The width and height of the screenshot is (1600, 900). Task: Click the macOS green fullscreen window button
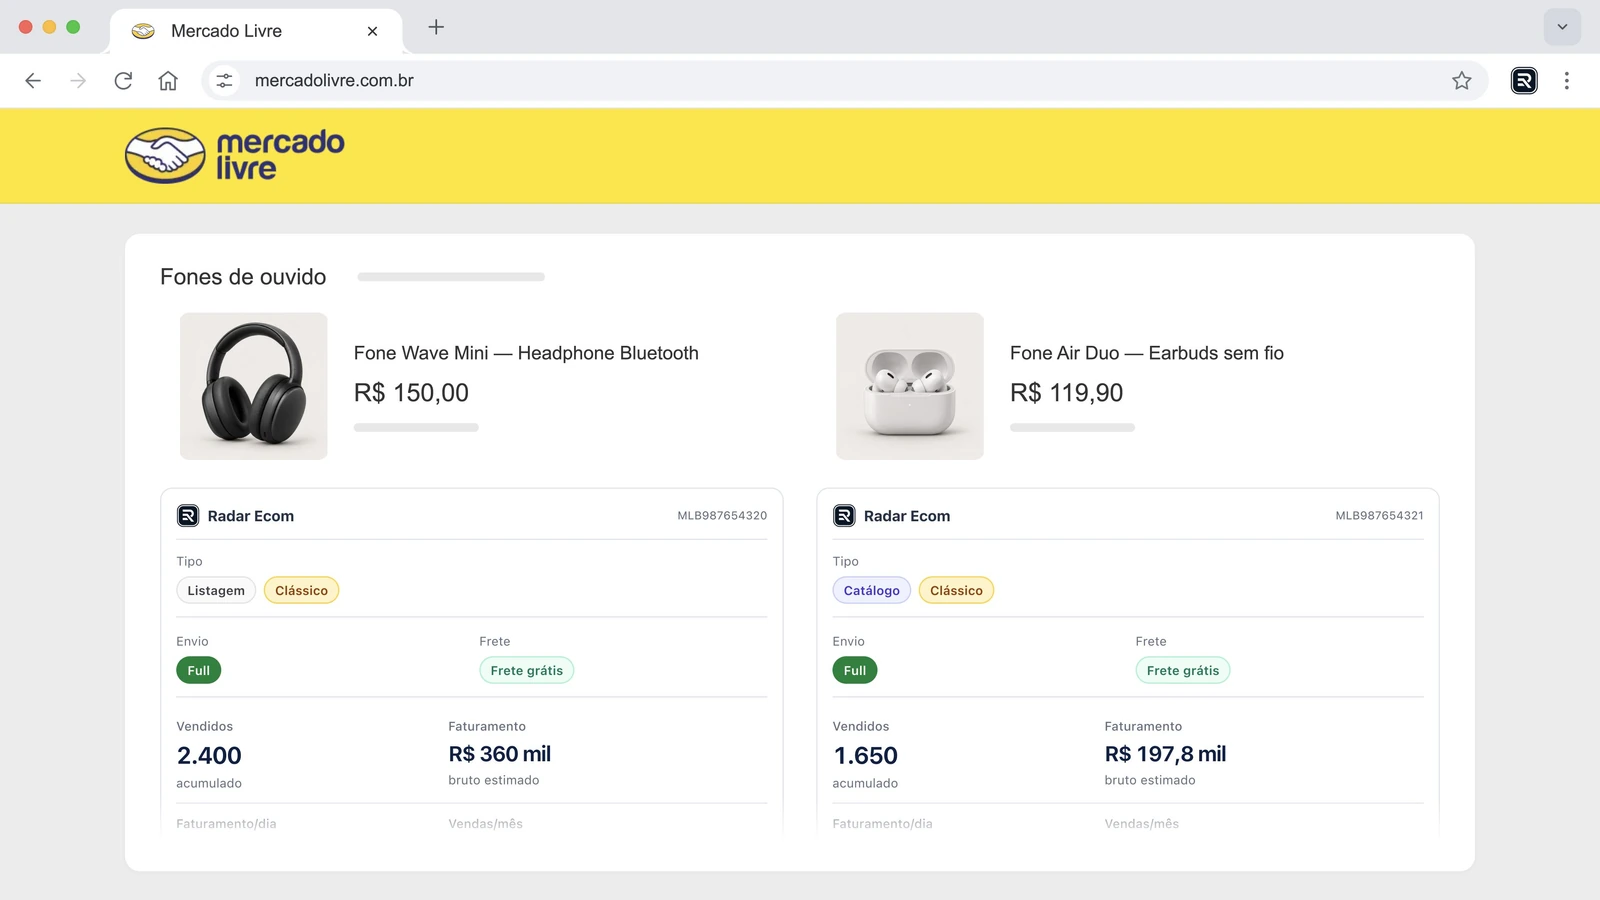[73, 27]
